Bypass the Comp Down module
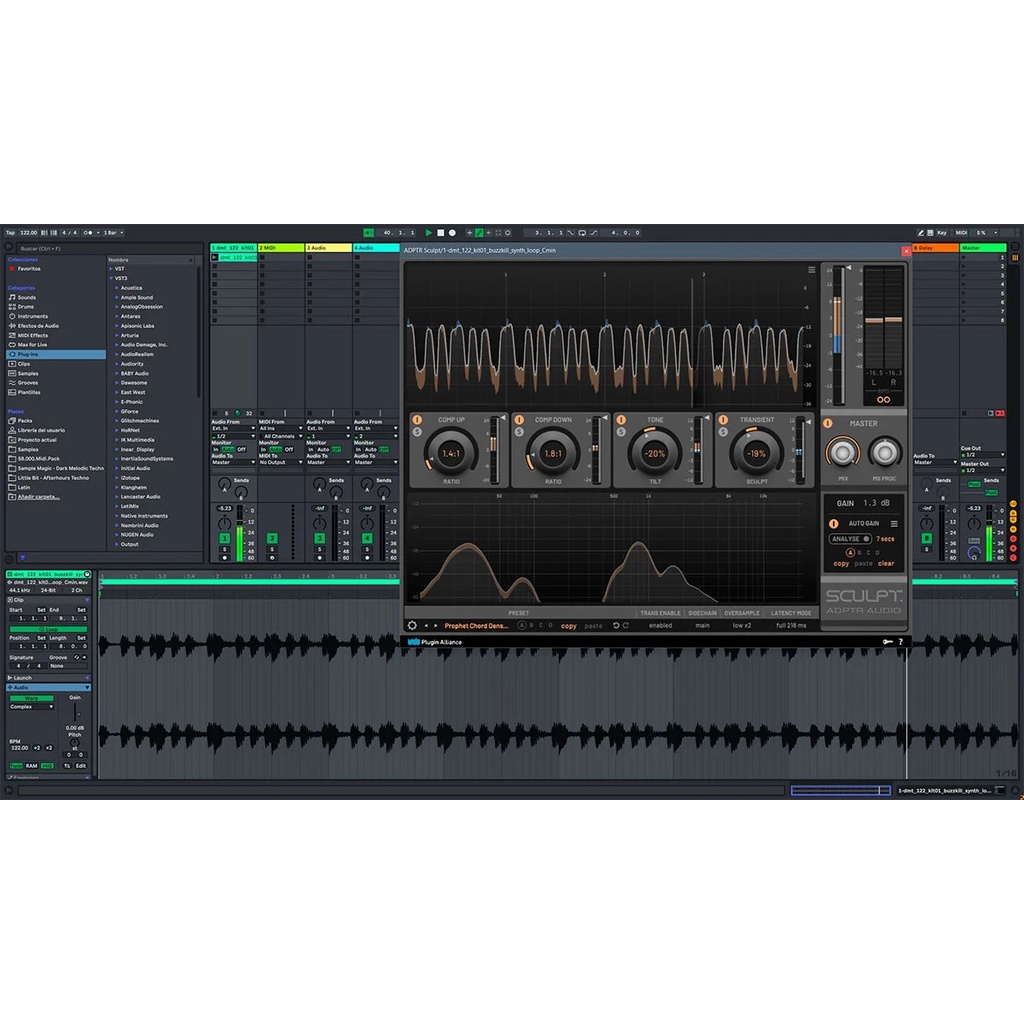 [519, 420]
